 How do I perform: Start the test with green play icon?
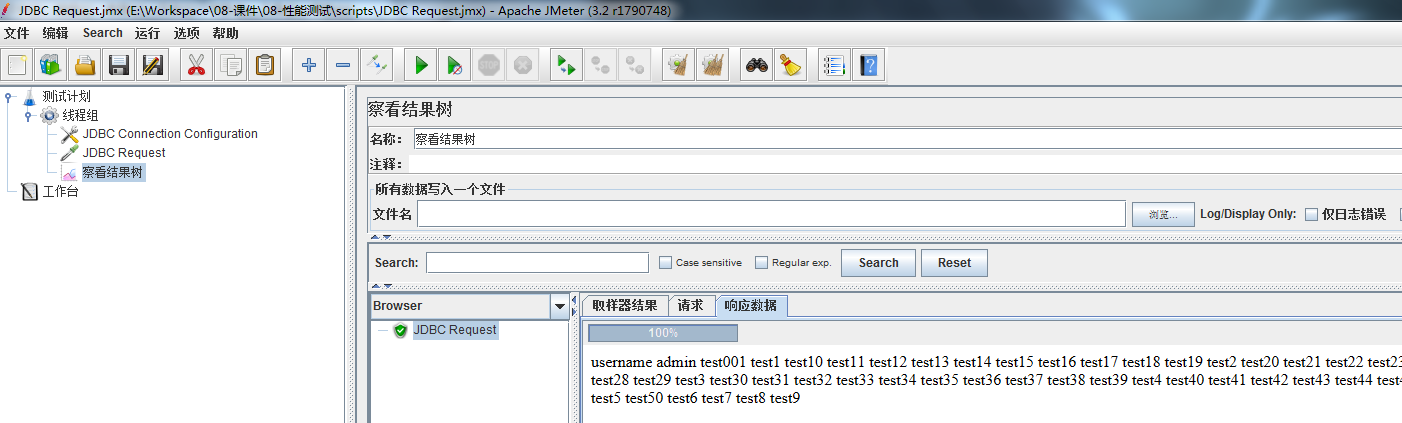coord(420,66)
